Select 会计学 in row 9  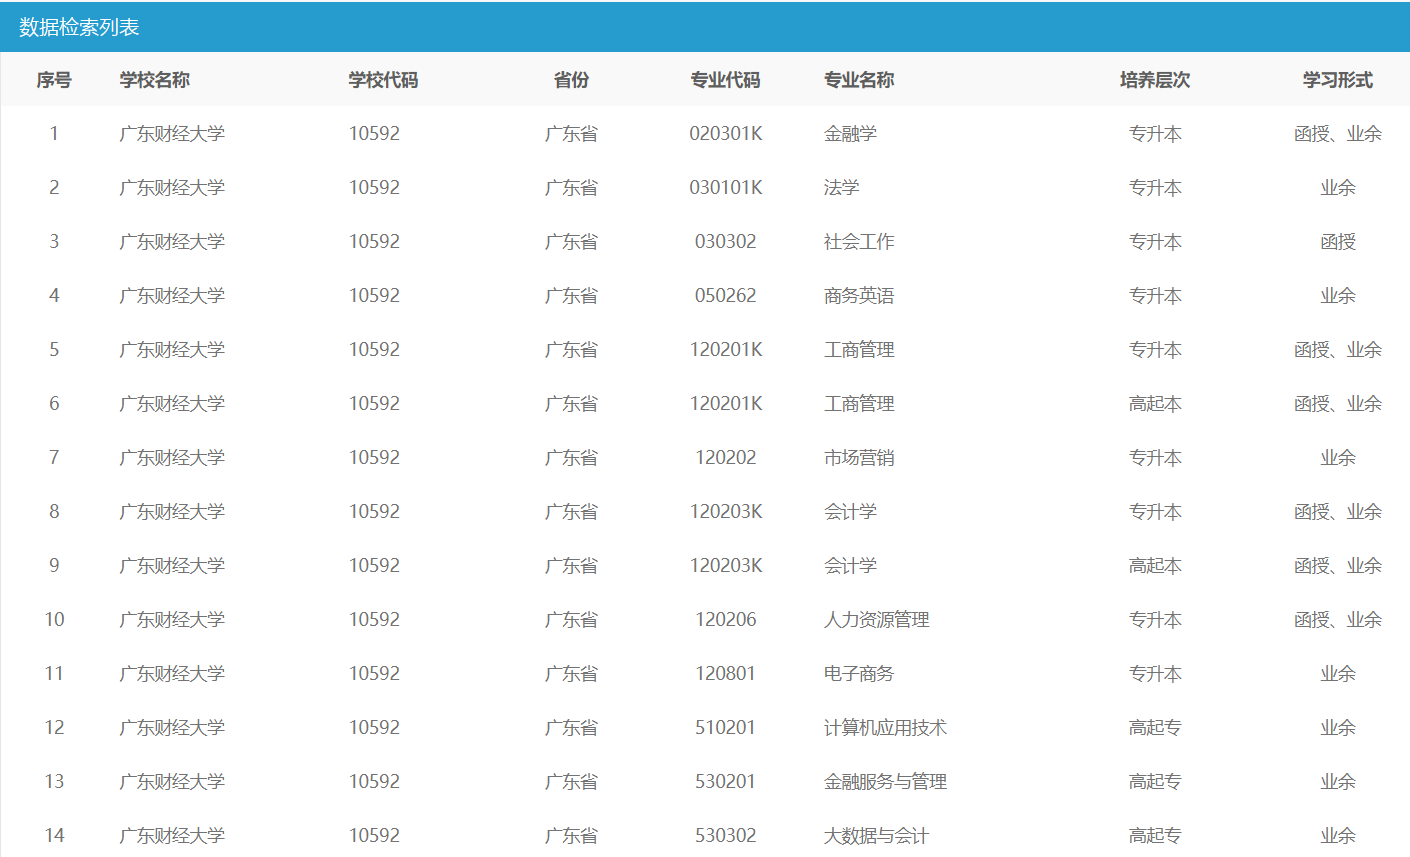[850, 566]
